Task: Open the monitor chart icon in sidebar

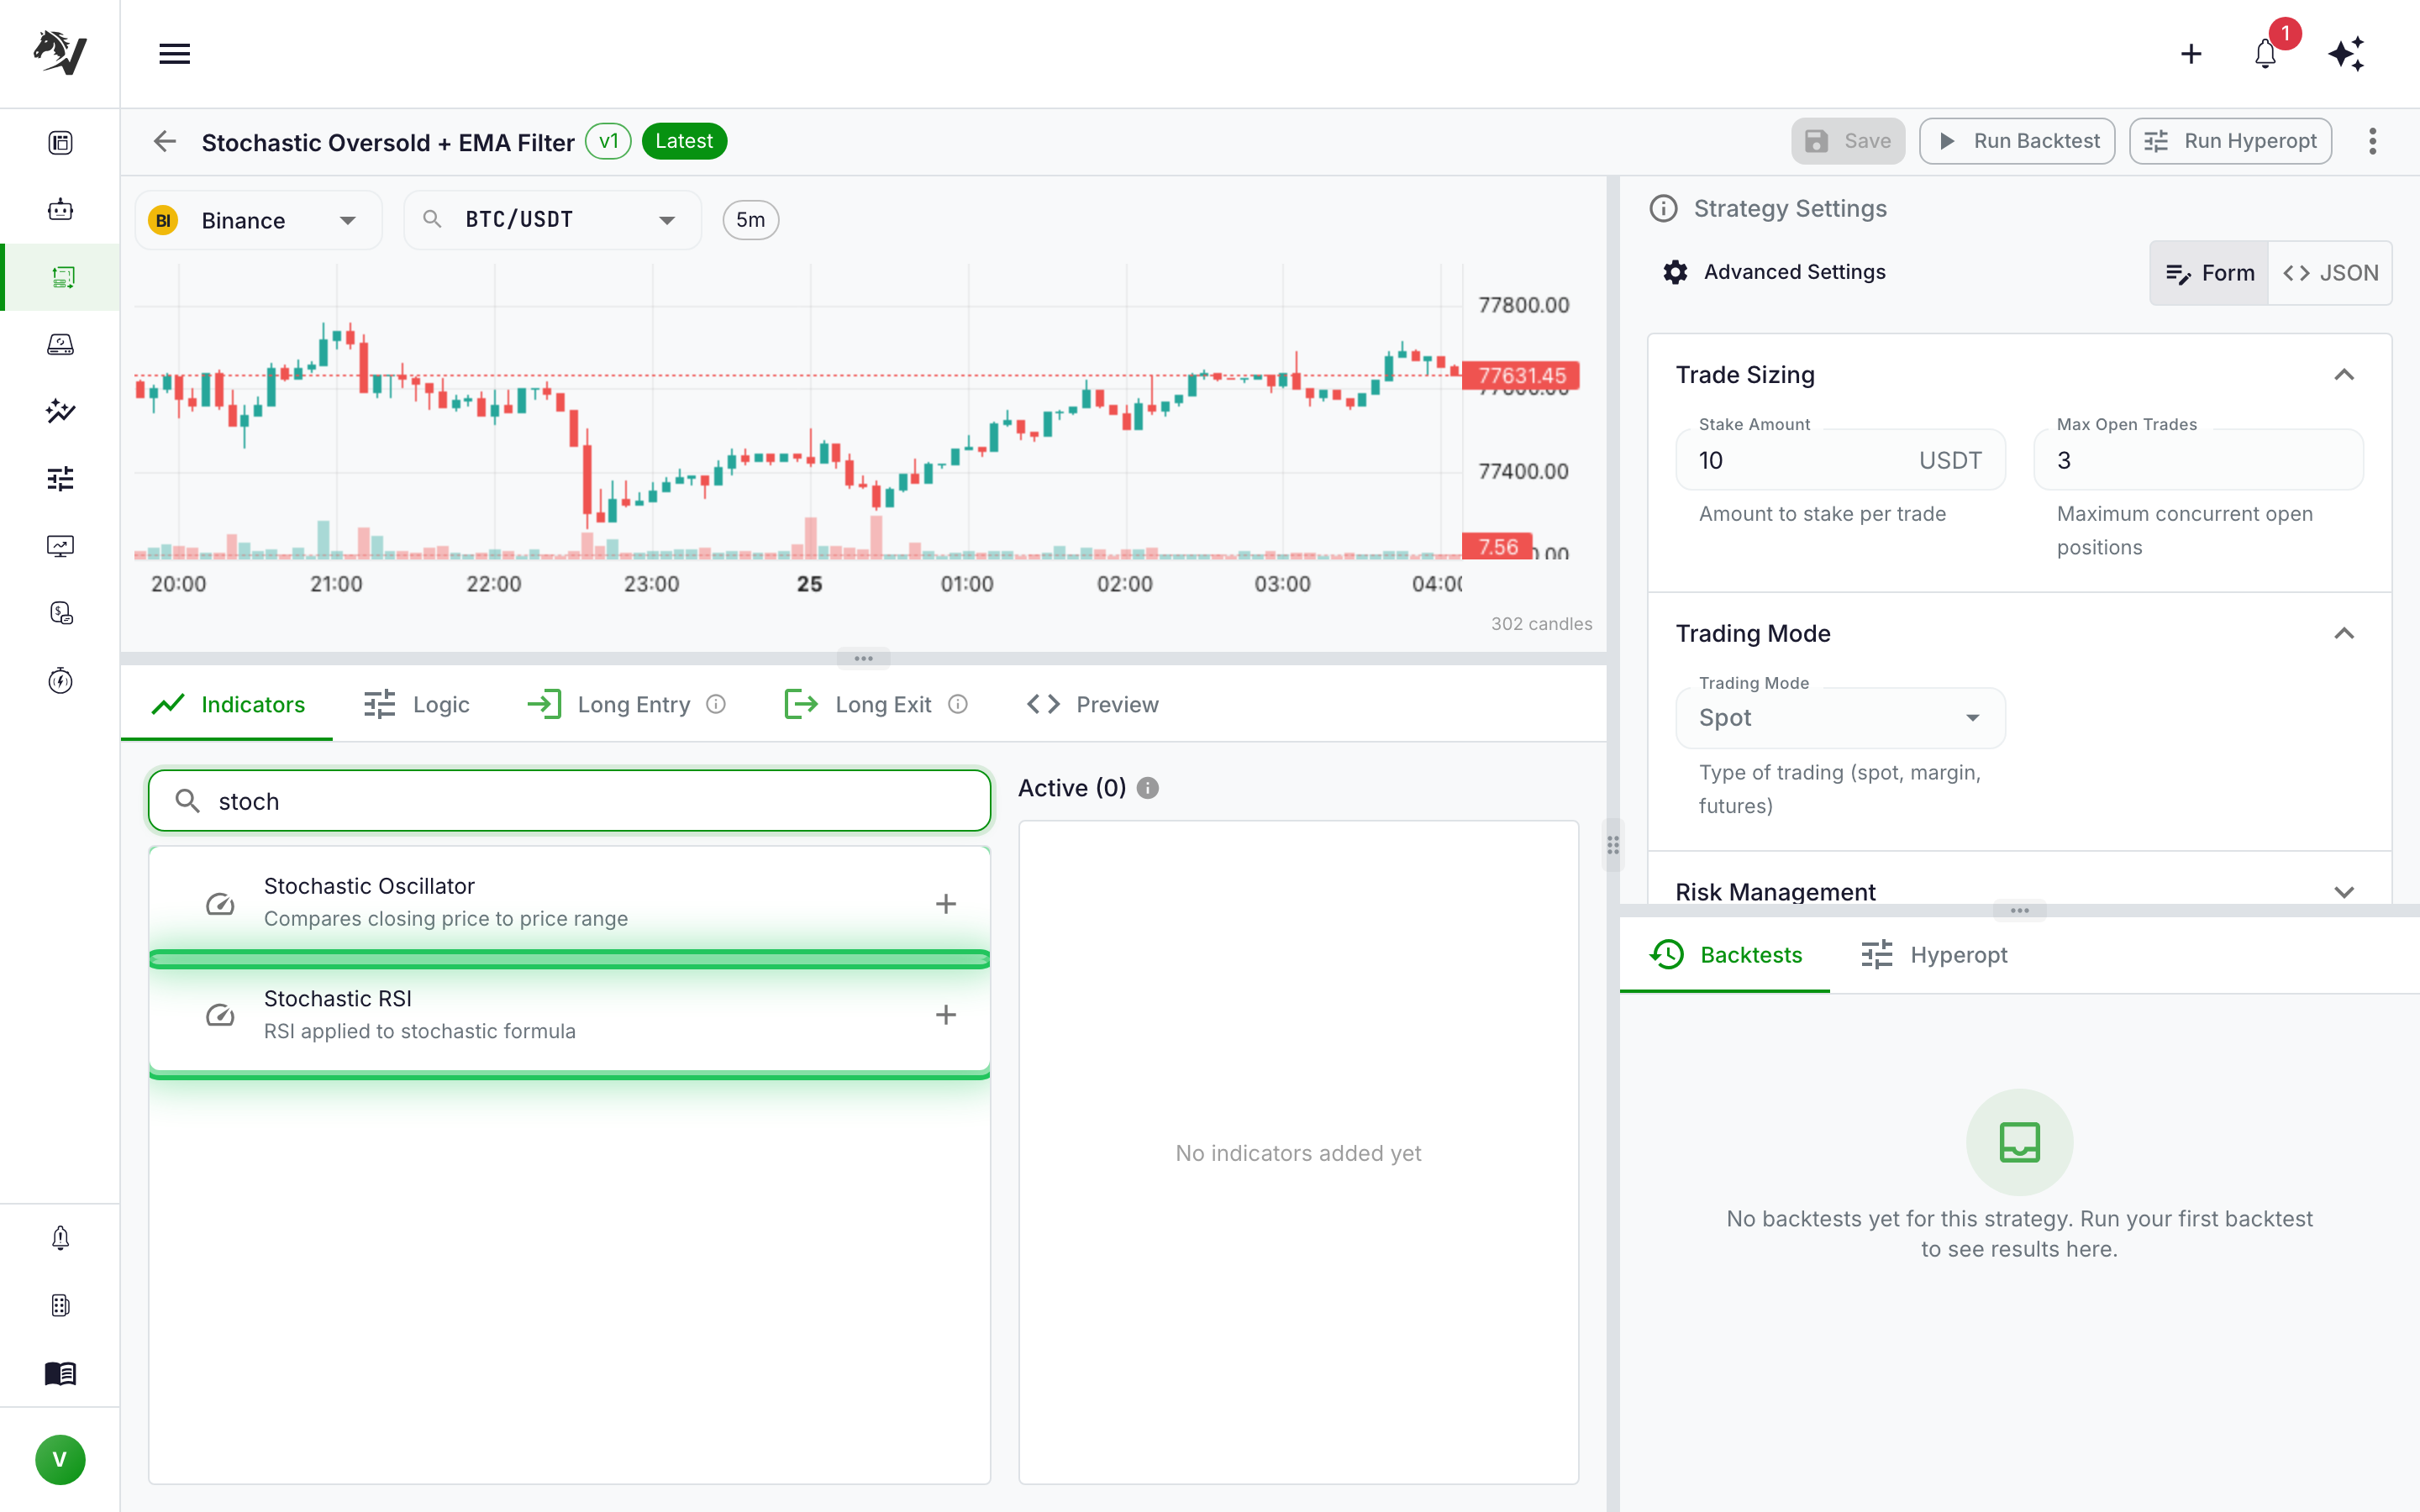Action: pyautogui.click(x=60, y=546)
